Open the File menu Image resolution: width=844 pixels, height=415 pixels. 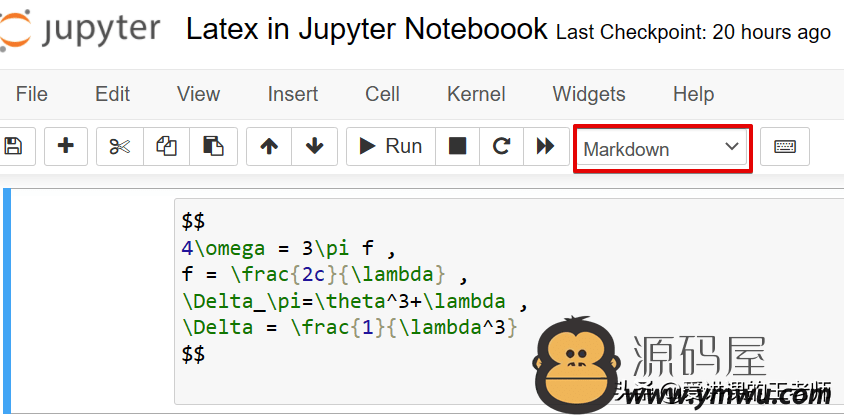pos(32,94)
